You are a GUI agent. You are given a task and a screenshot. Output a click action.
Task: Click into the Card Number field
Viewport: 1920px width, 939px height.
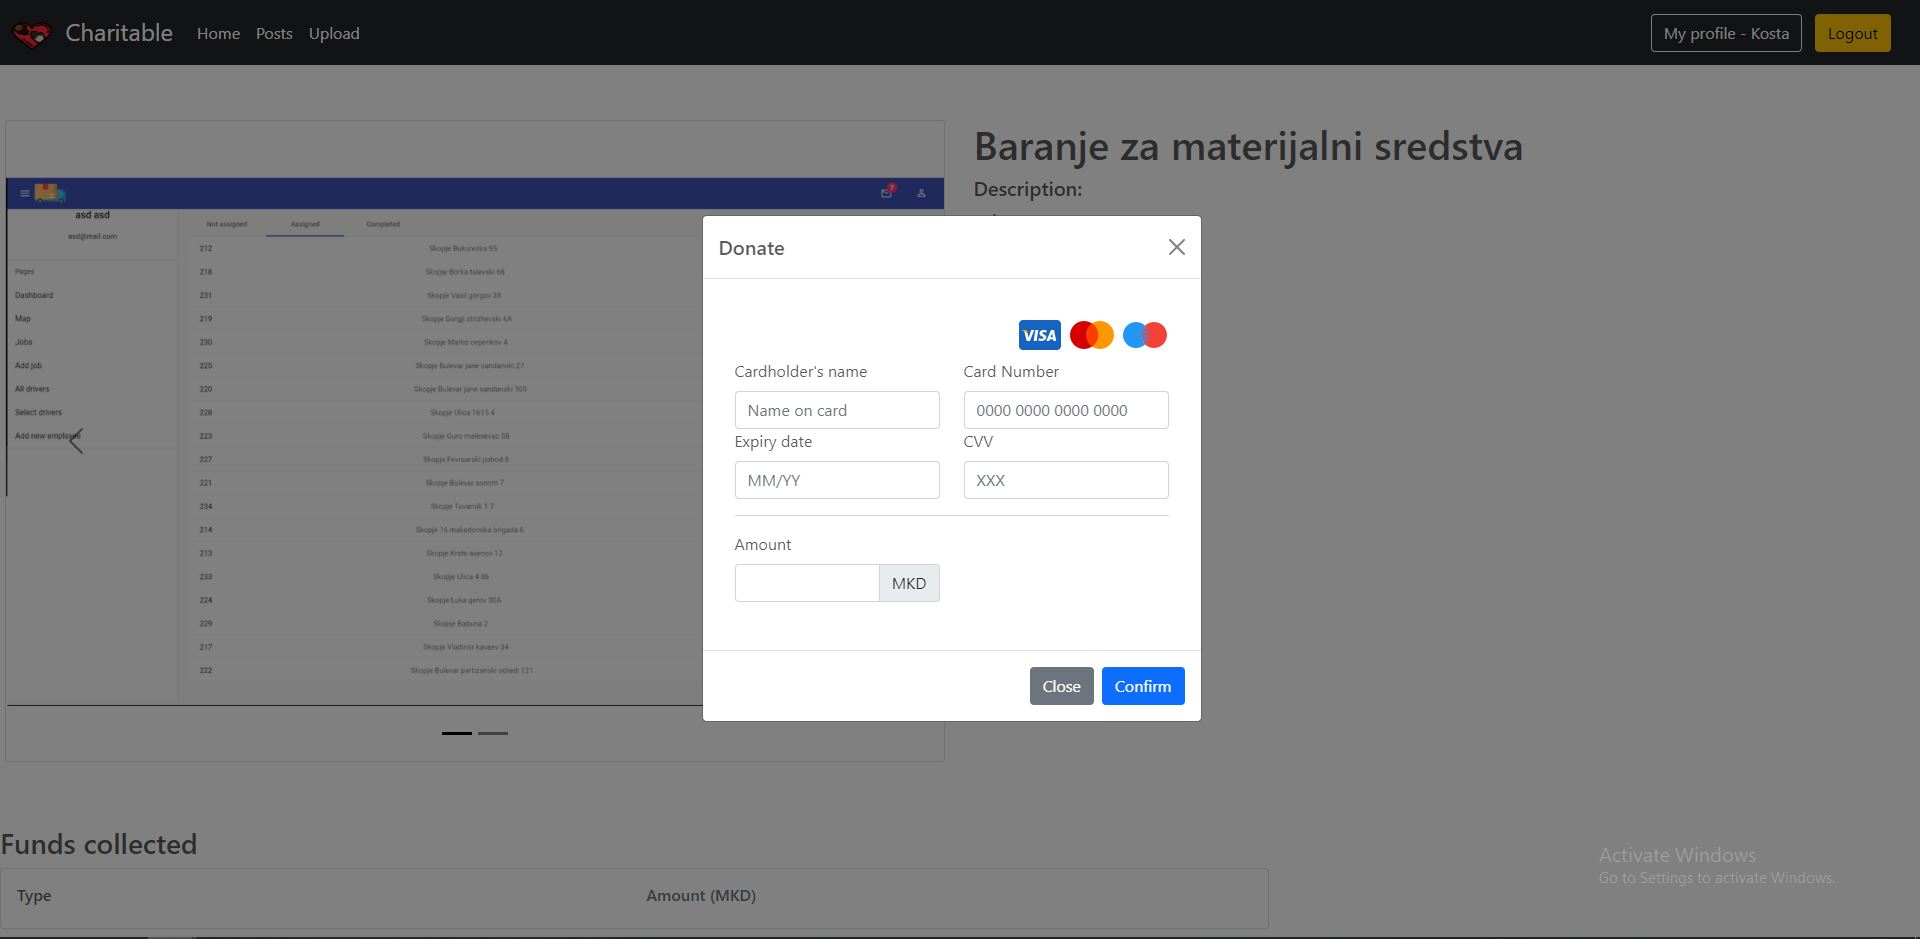[x=1065, y=410]
